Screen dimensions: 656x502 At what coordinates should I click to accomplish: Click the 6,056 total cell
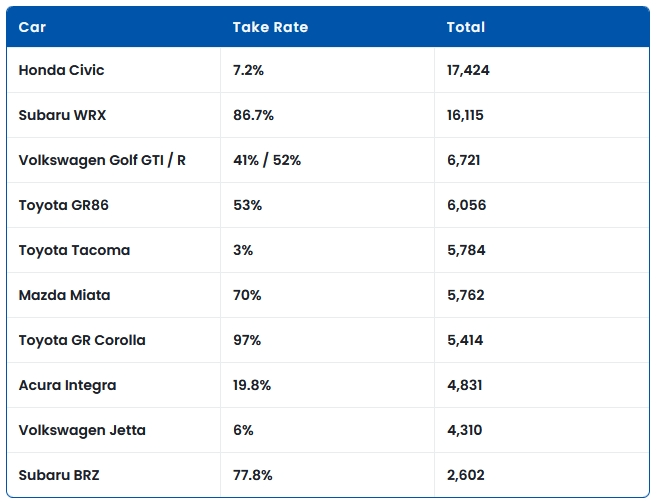tap(466, 205)
